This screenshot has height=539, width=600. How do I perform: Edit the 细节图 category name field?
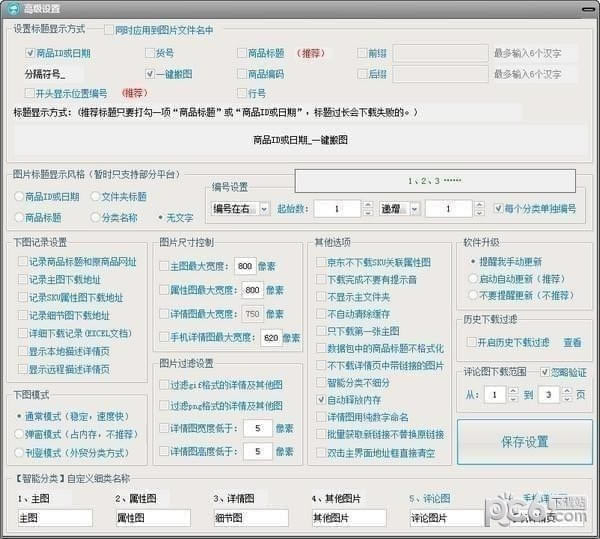(x=248, y=518)
